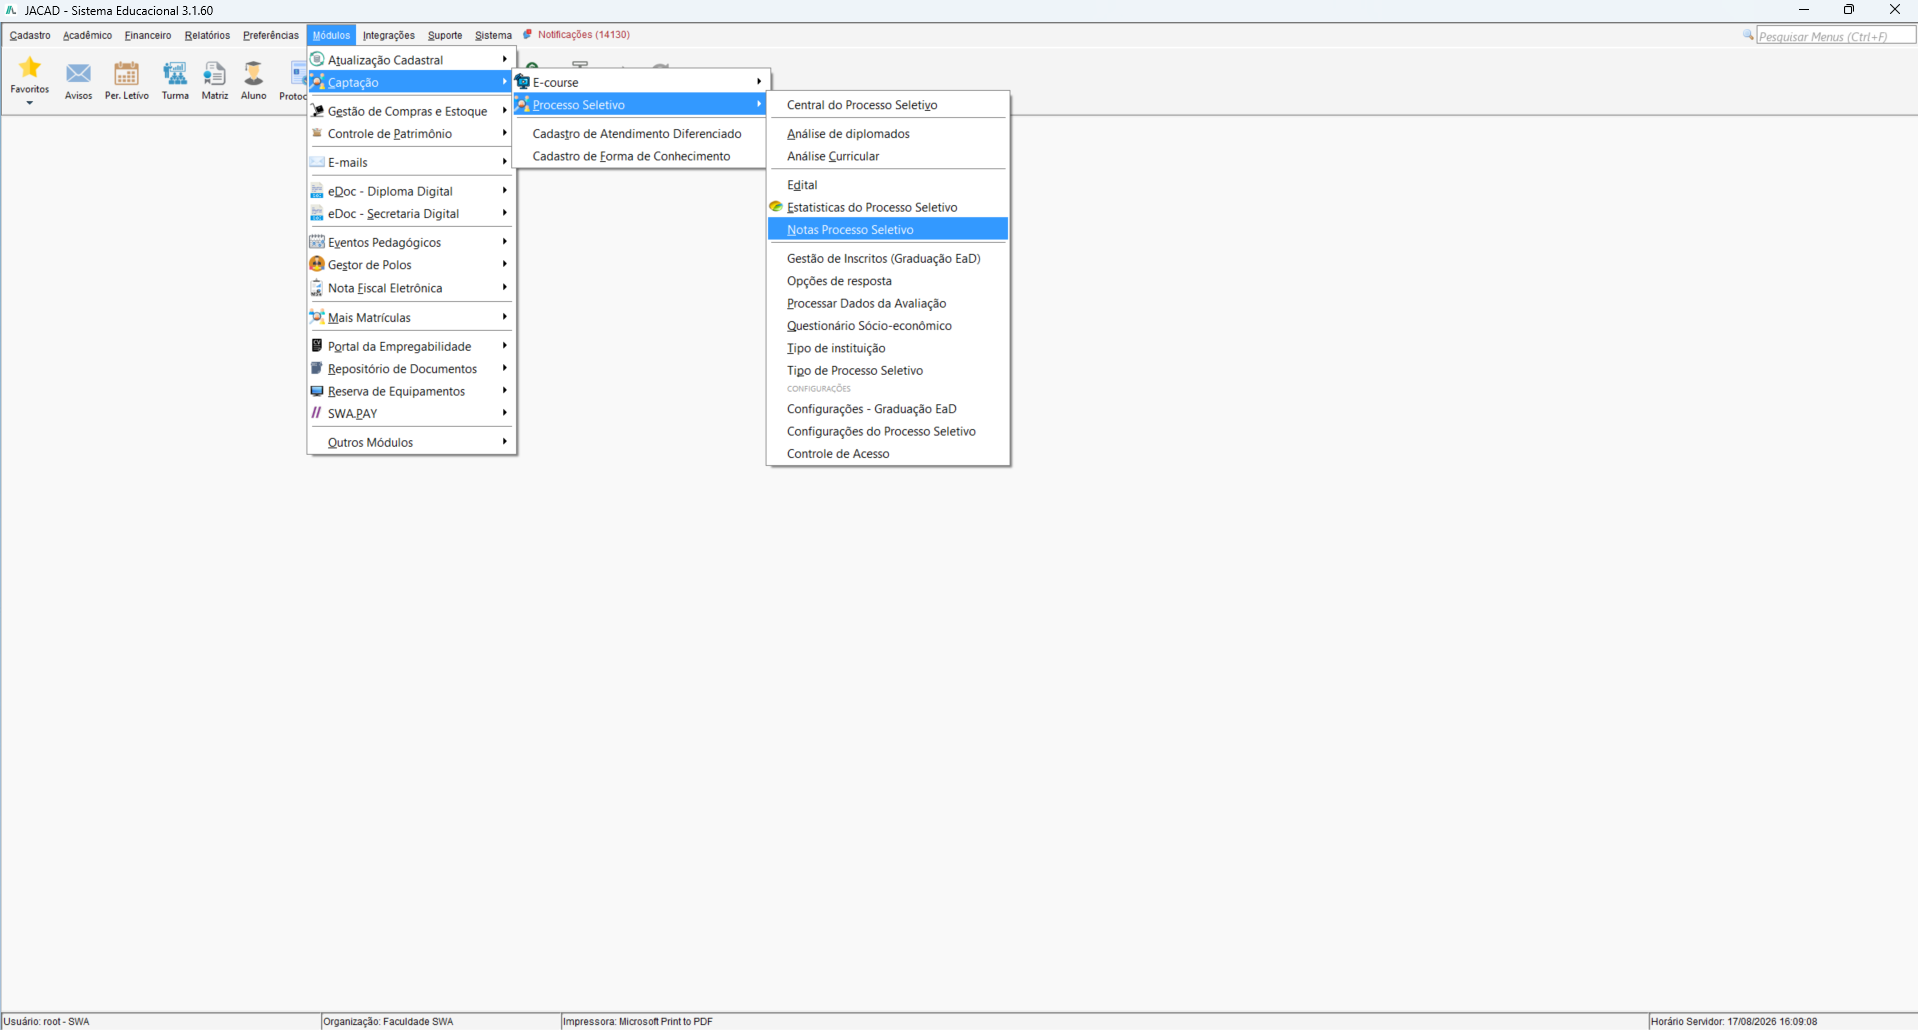Select Cadastro de Atendimento Diferenciado
The height and width of the screenshot is (1030, 1918).
coord(639,134)
